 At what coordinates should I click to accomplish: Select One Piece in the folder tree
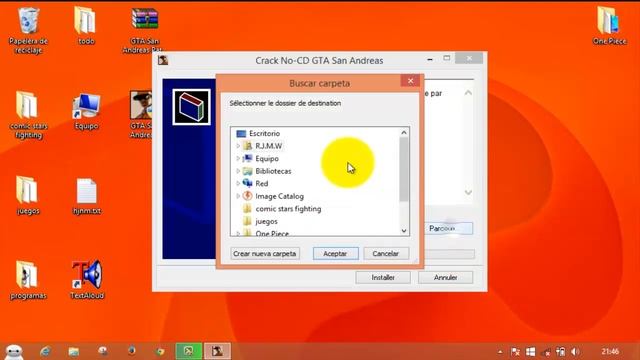272,233
